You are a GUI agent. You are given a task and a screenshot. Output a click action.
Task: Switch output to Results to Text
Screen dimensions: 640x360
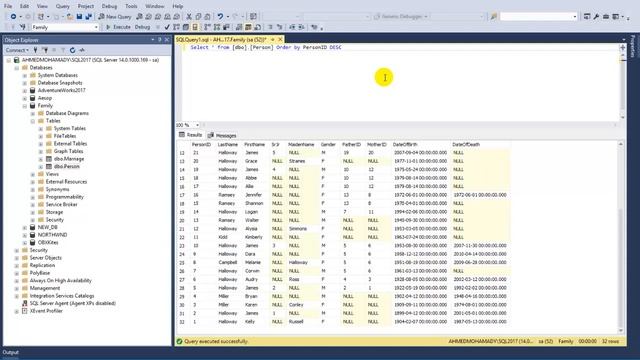(x=239, y=27)
